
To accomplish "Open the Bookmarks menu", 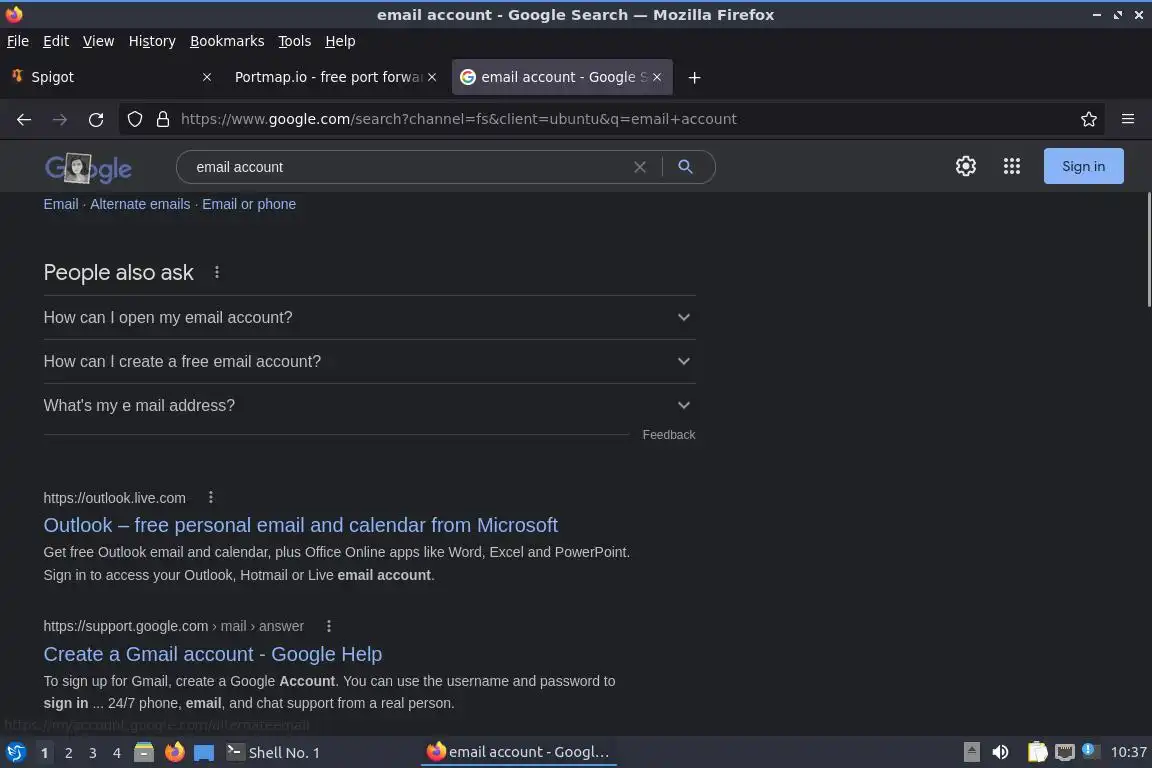I will point(227,41).
